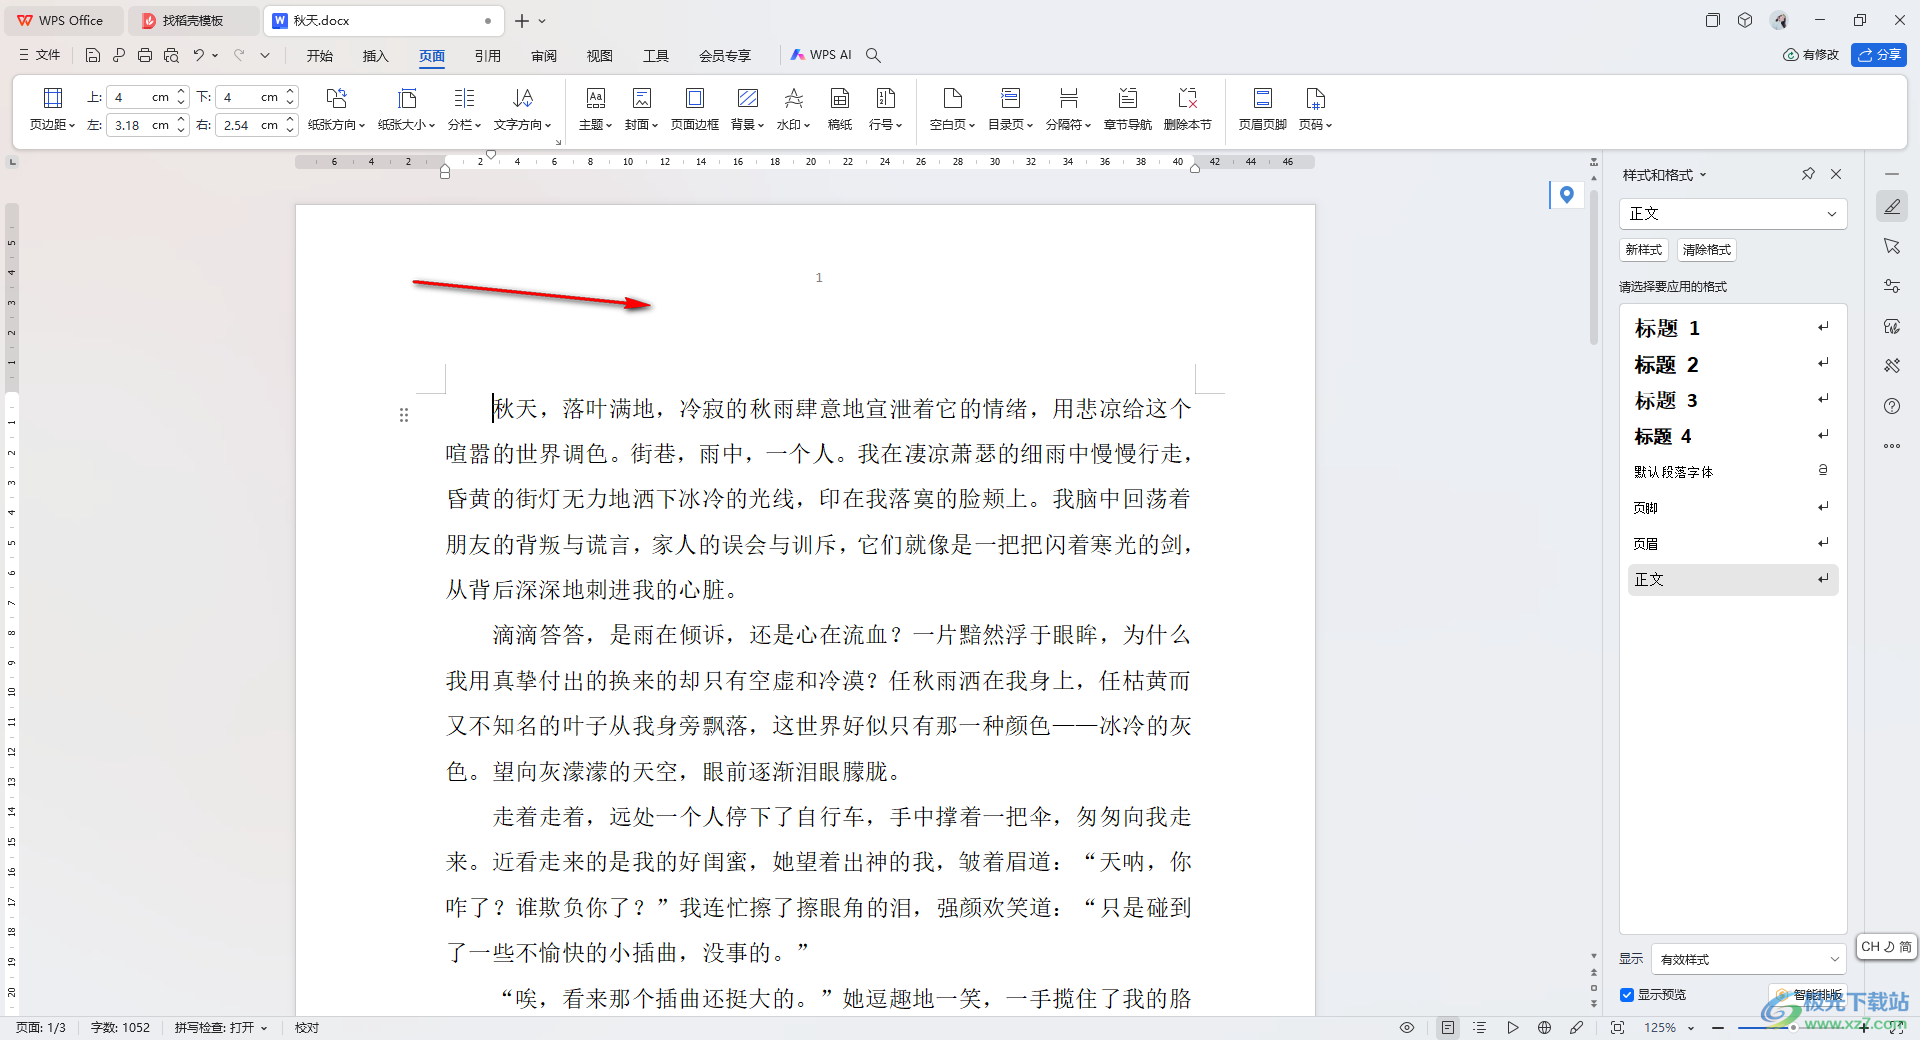Open the 纸张大小 paper size option
1920x1040 pixels.
406,109
